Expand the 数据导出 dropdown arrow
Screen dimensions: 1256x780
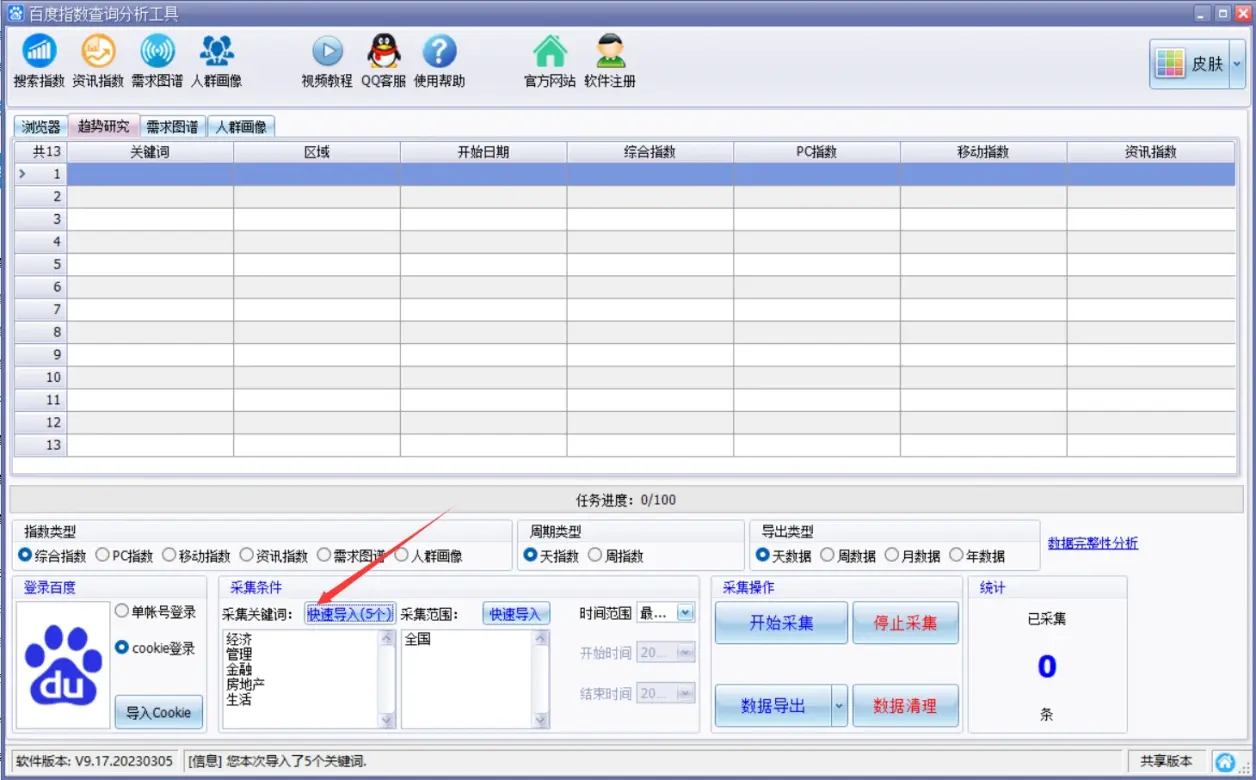840,706
